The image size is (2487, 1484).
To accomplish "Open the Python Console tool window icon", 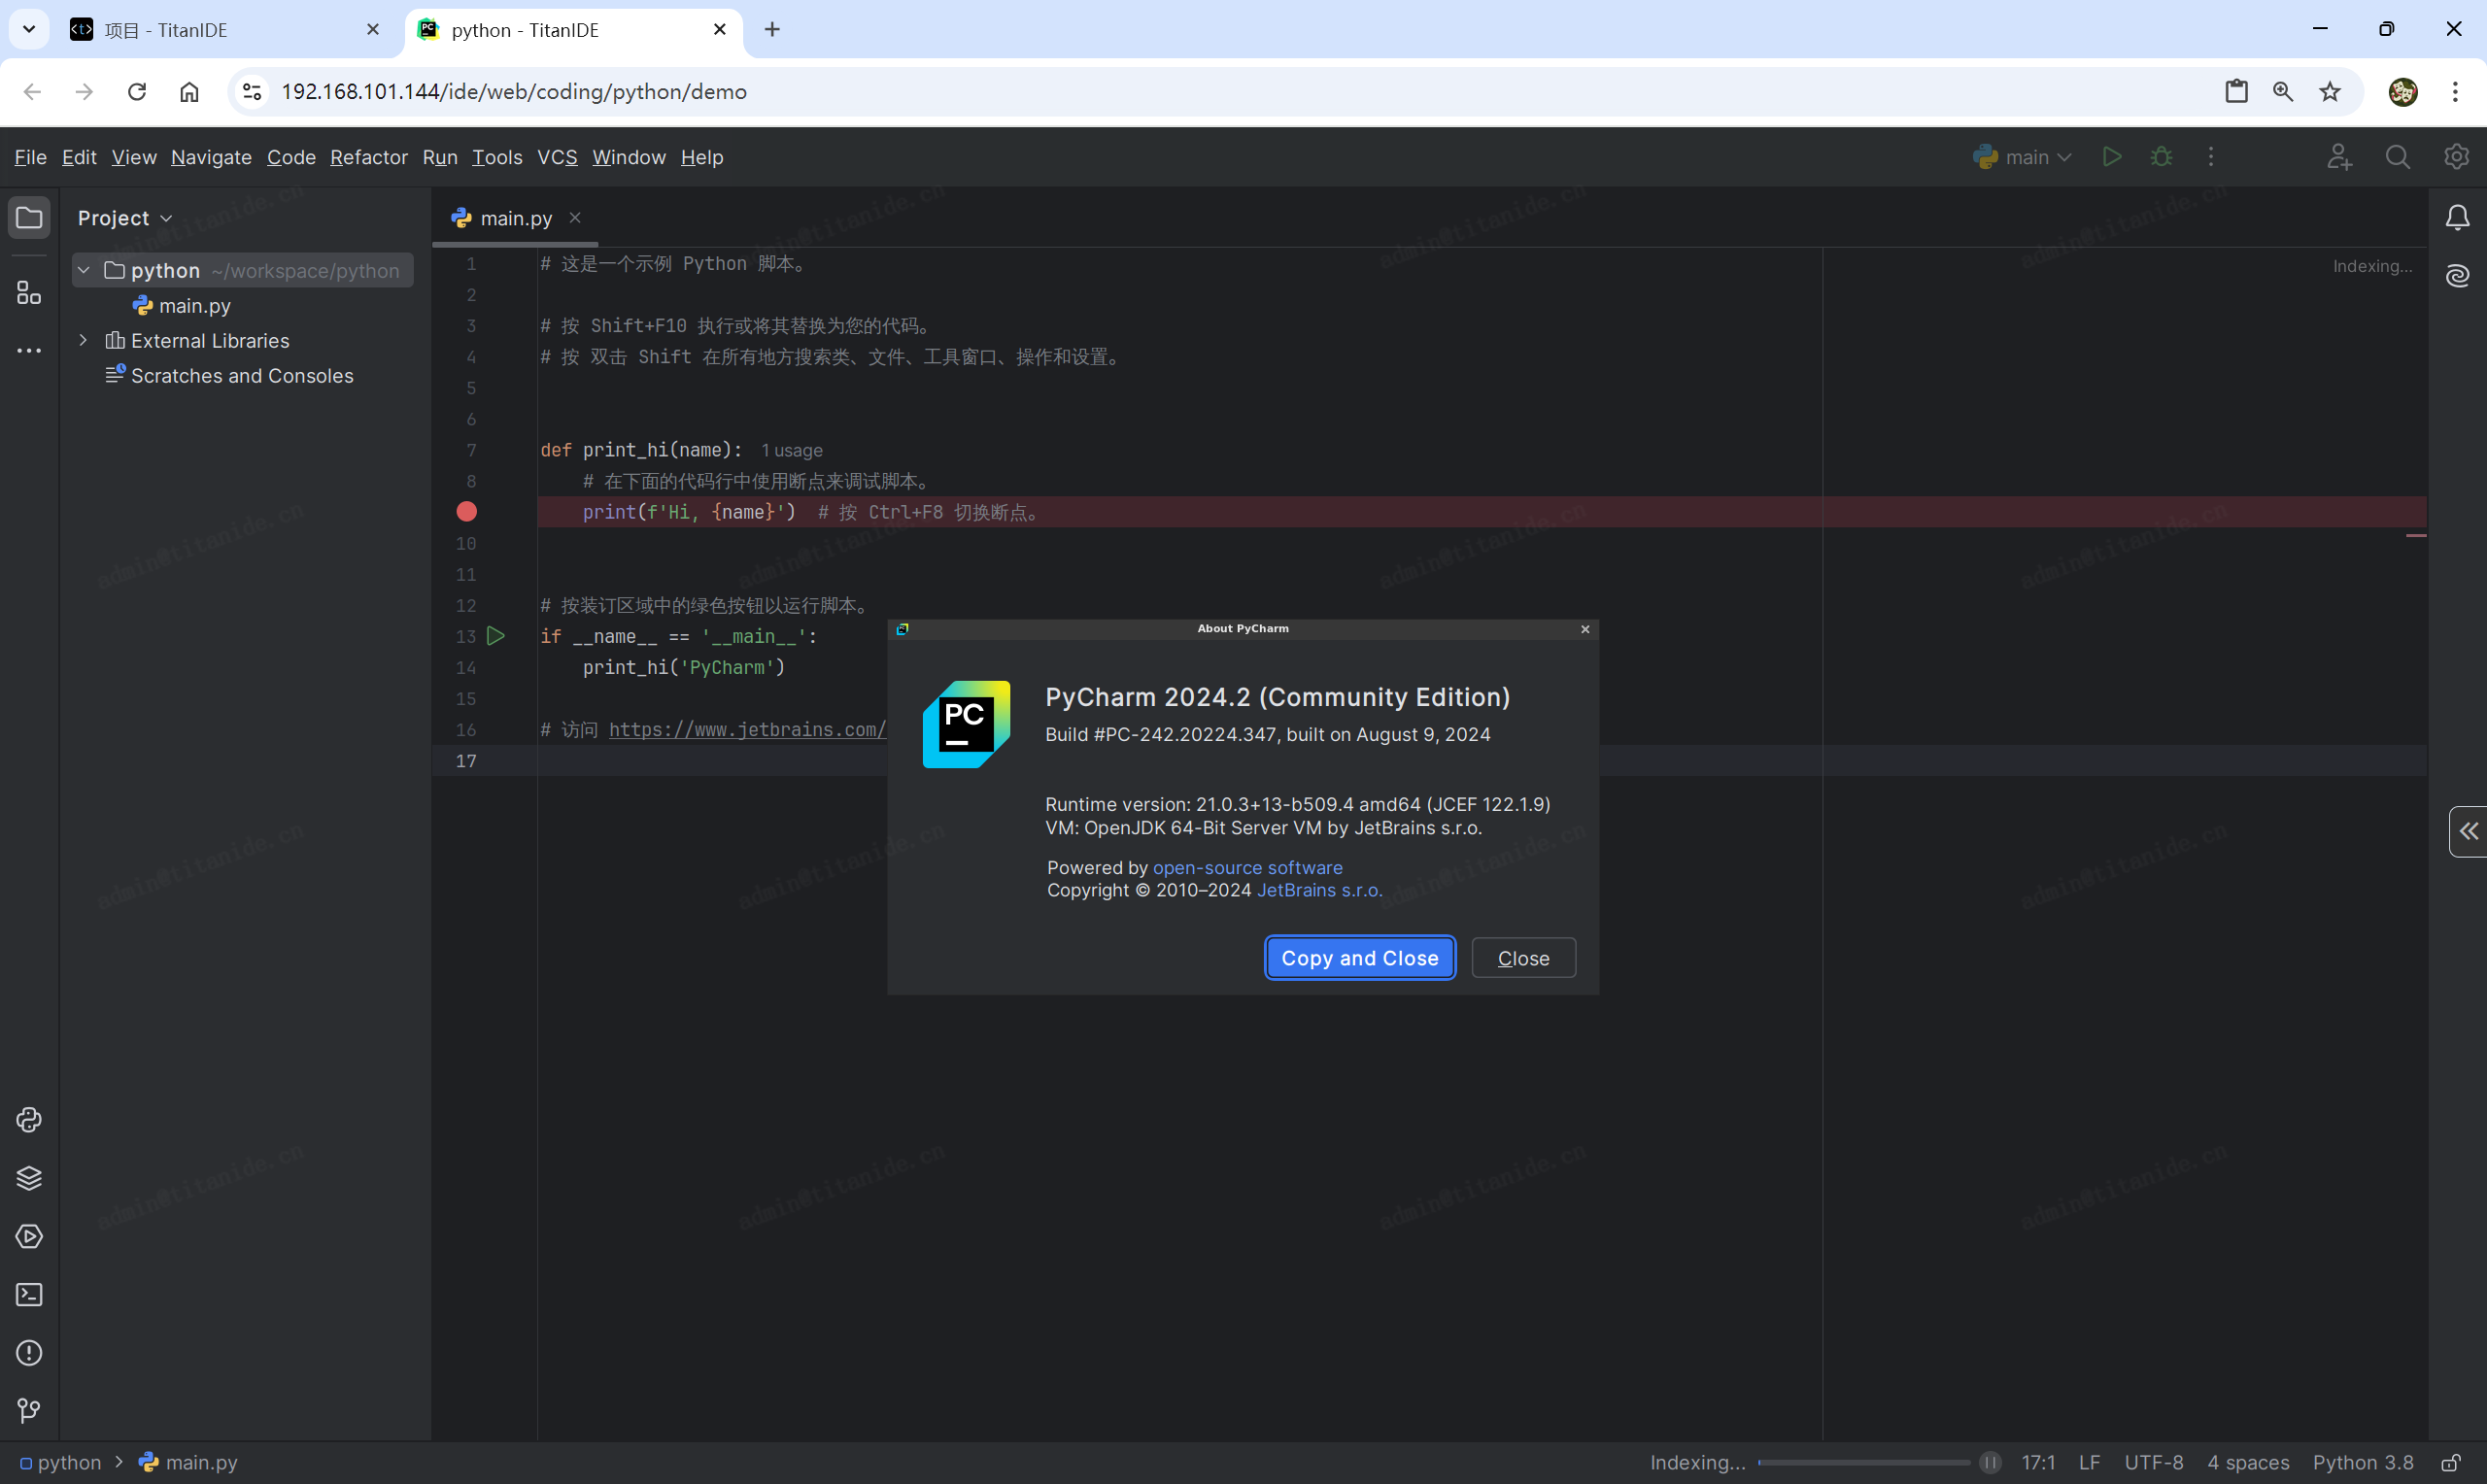I will (29, 1120).
